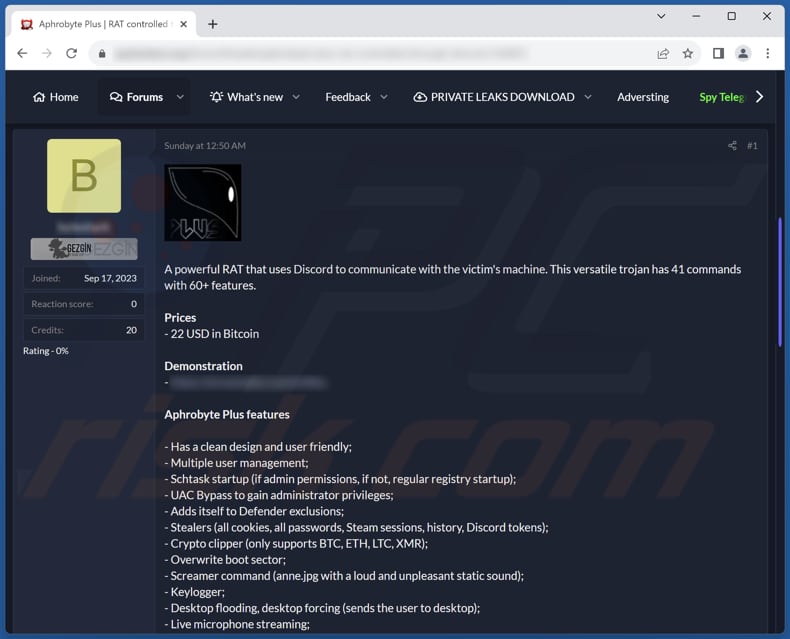Click the 'Multiple user management' line
Image resolution: width=790 pixels, height=639 pixels.
click(236, 463)
